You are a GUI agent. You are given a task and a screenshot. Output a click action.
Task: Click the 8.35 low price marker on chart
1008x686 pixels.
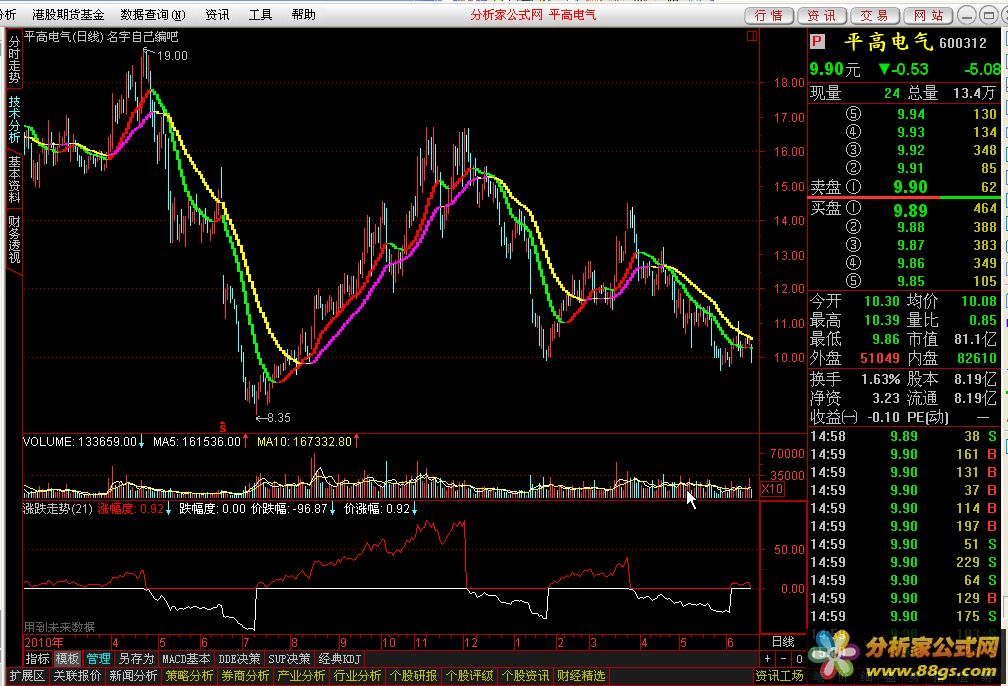pos(278,418)
